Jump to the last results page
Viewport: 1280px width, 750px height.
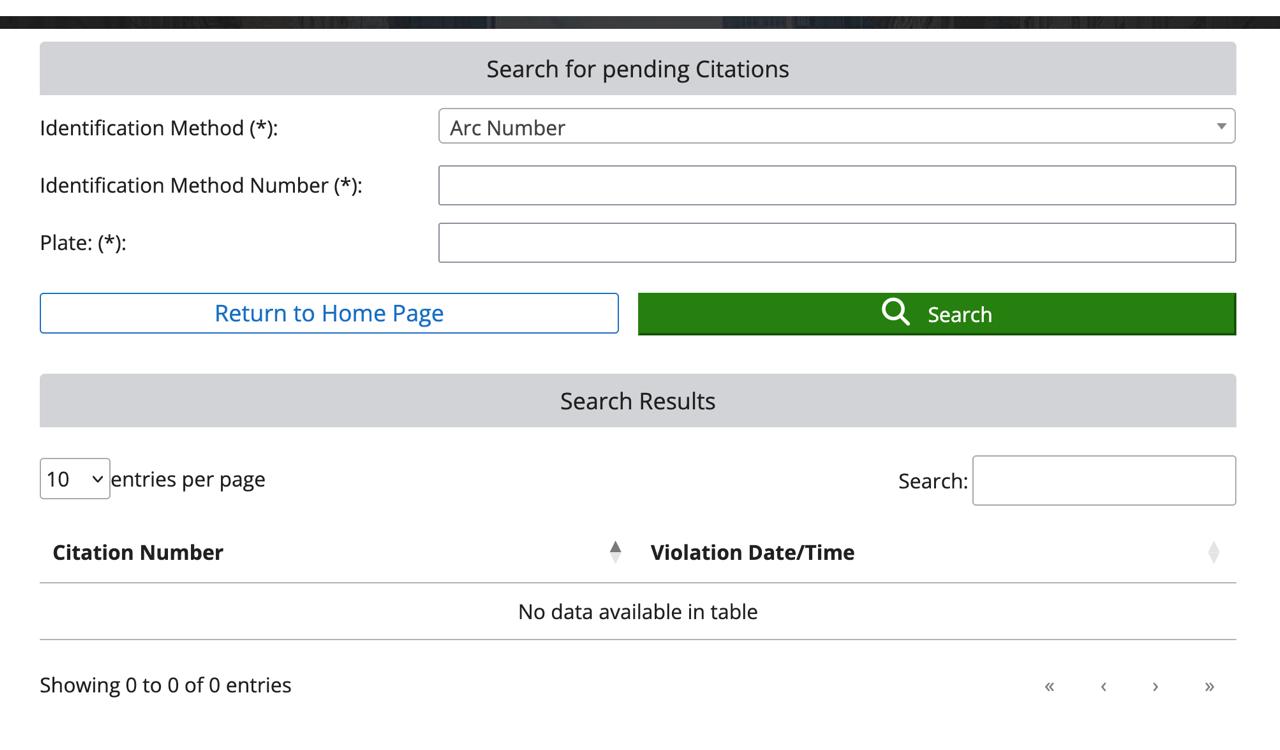tap(1209, 686)
